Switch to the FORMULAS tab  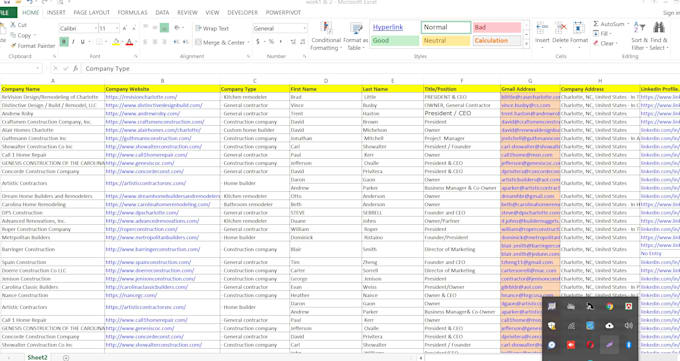click(132, 13)
